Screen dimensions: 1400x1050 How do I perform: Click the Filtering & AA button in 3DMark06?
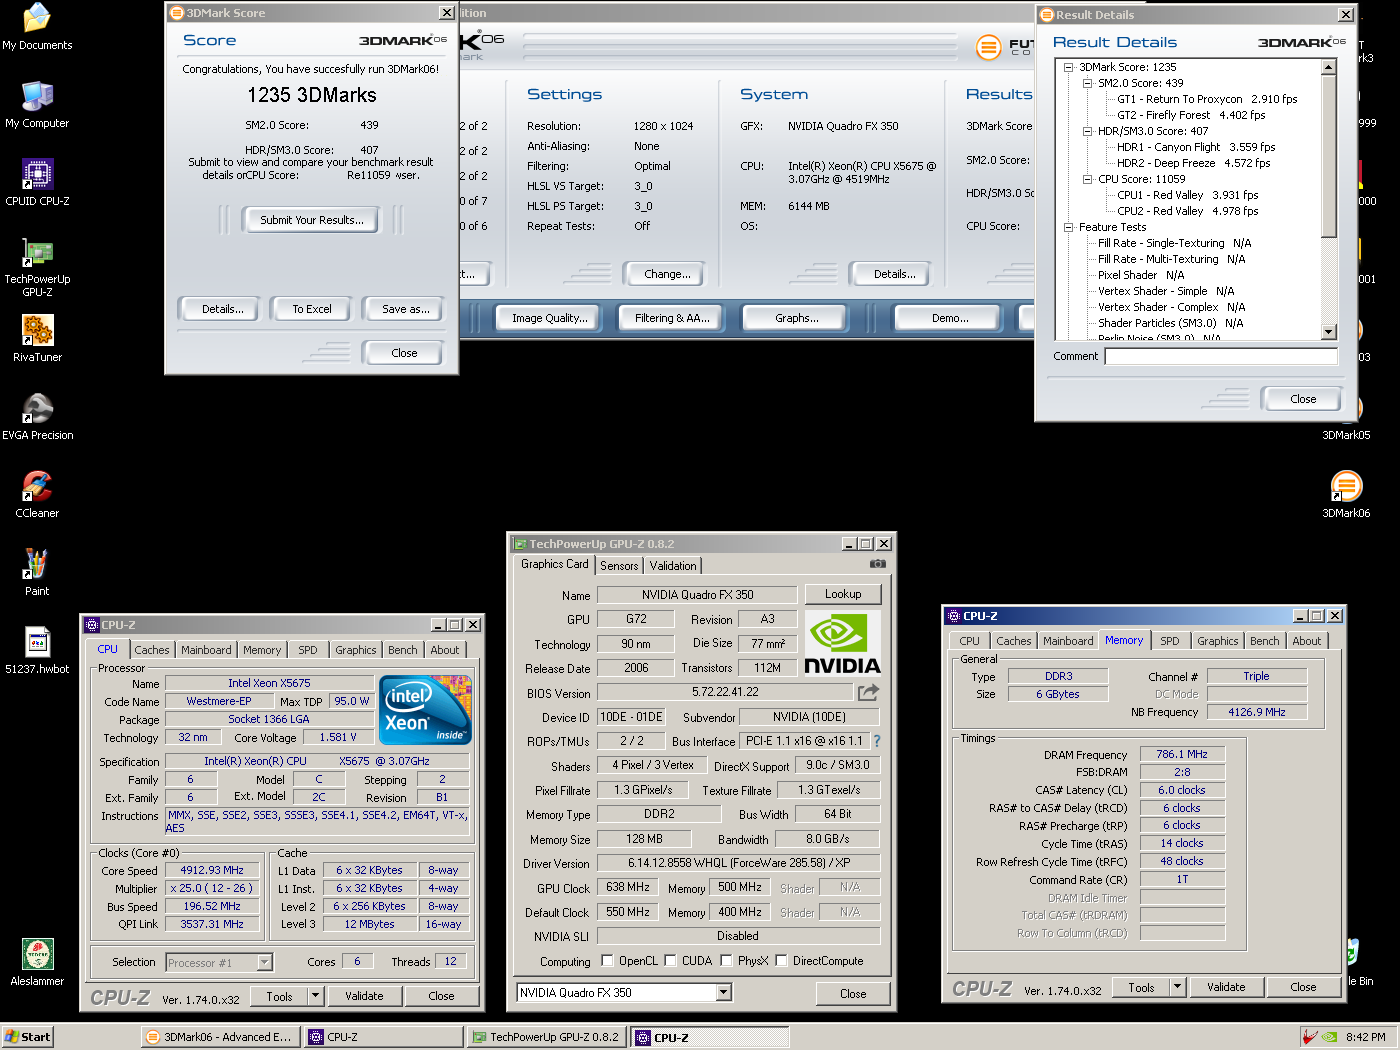(x=672, y=318)
